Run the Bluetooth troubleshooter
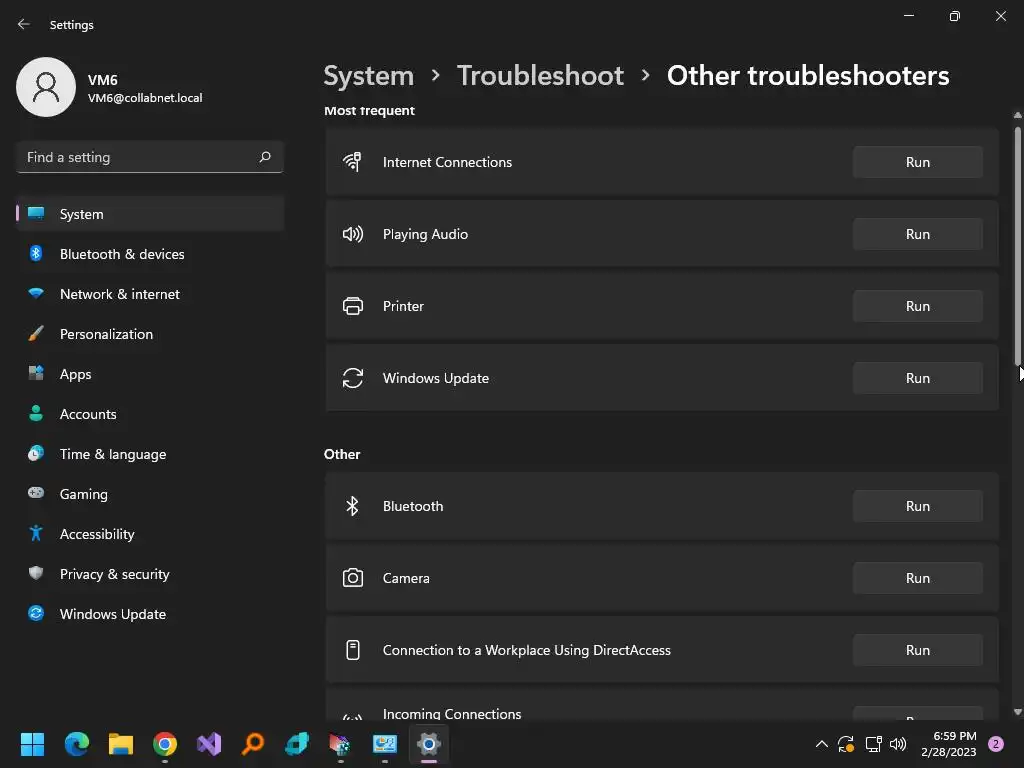This screenshot has width=1024, height=768. pos(918,506)
